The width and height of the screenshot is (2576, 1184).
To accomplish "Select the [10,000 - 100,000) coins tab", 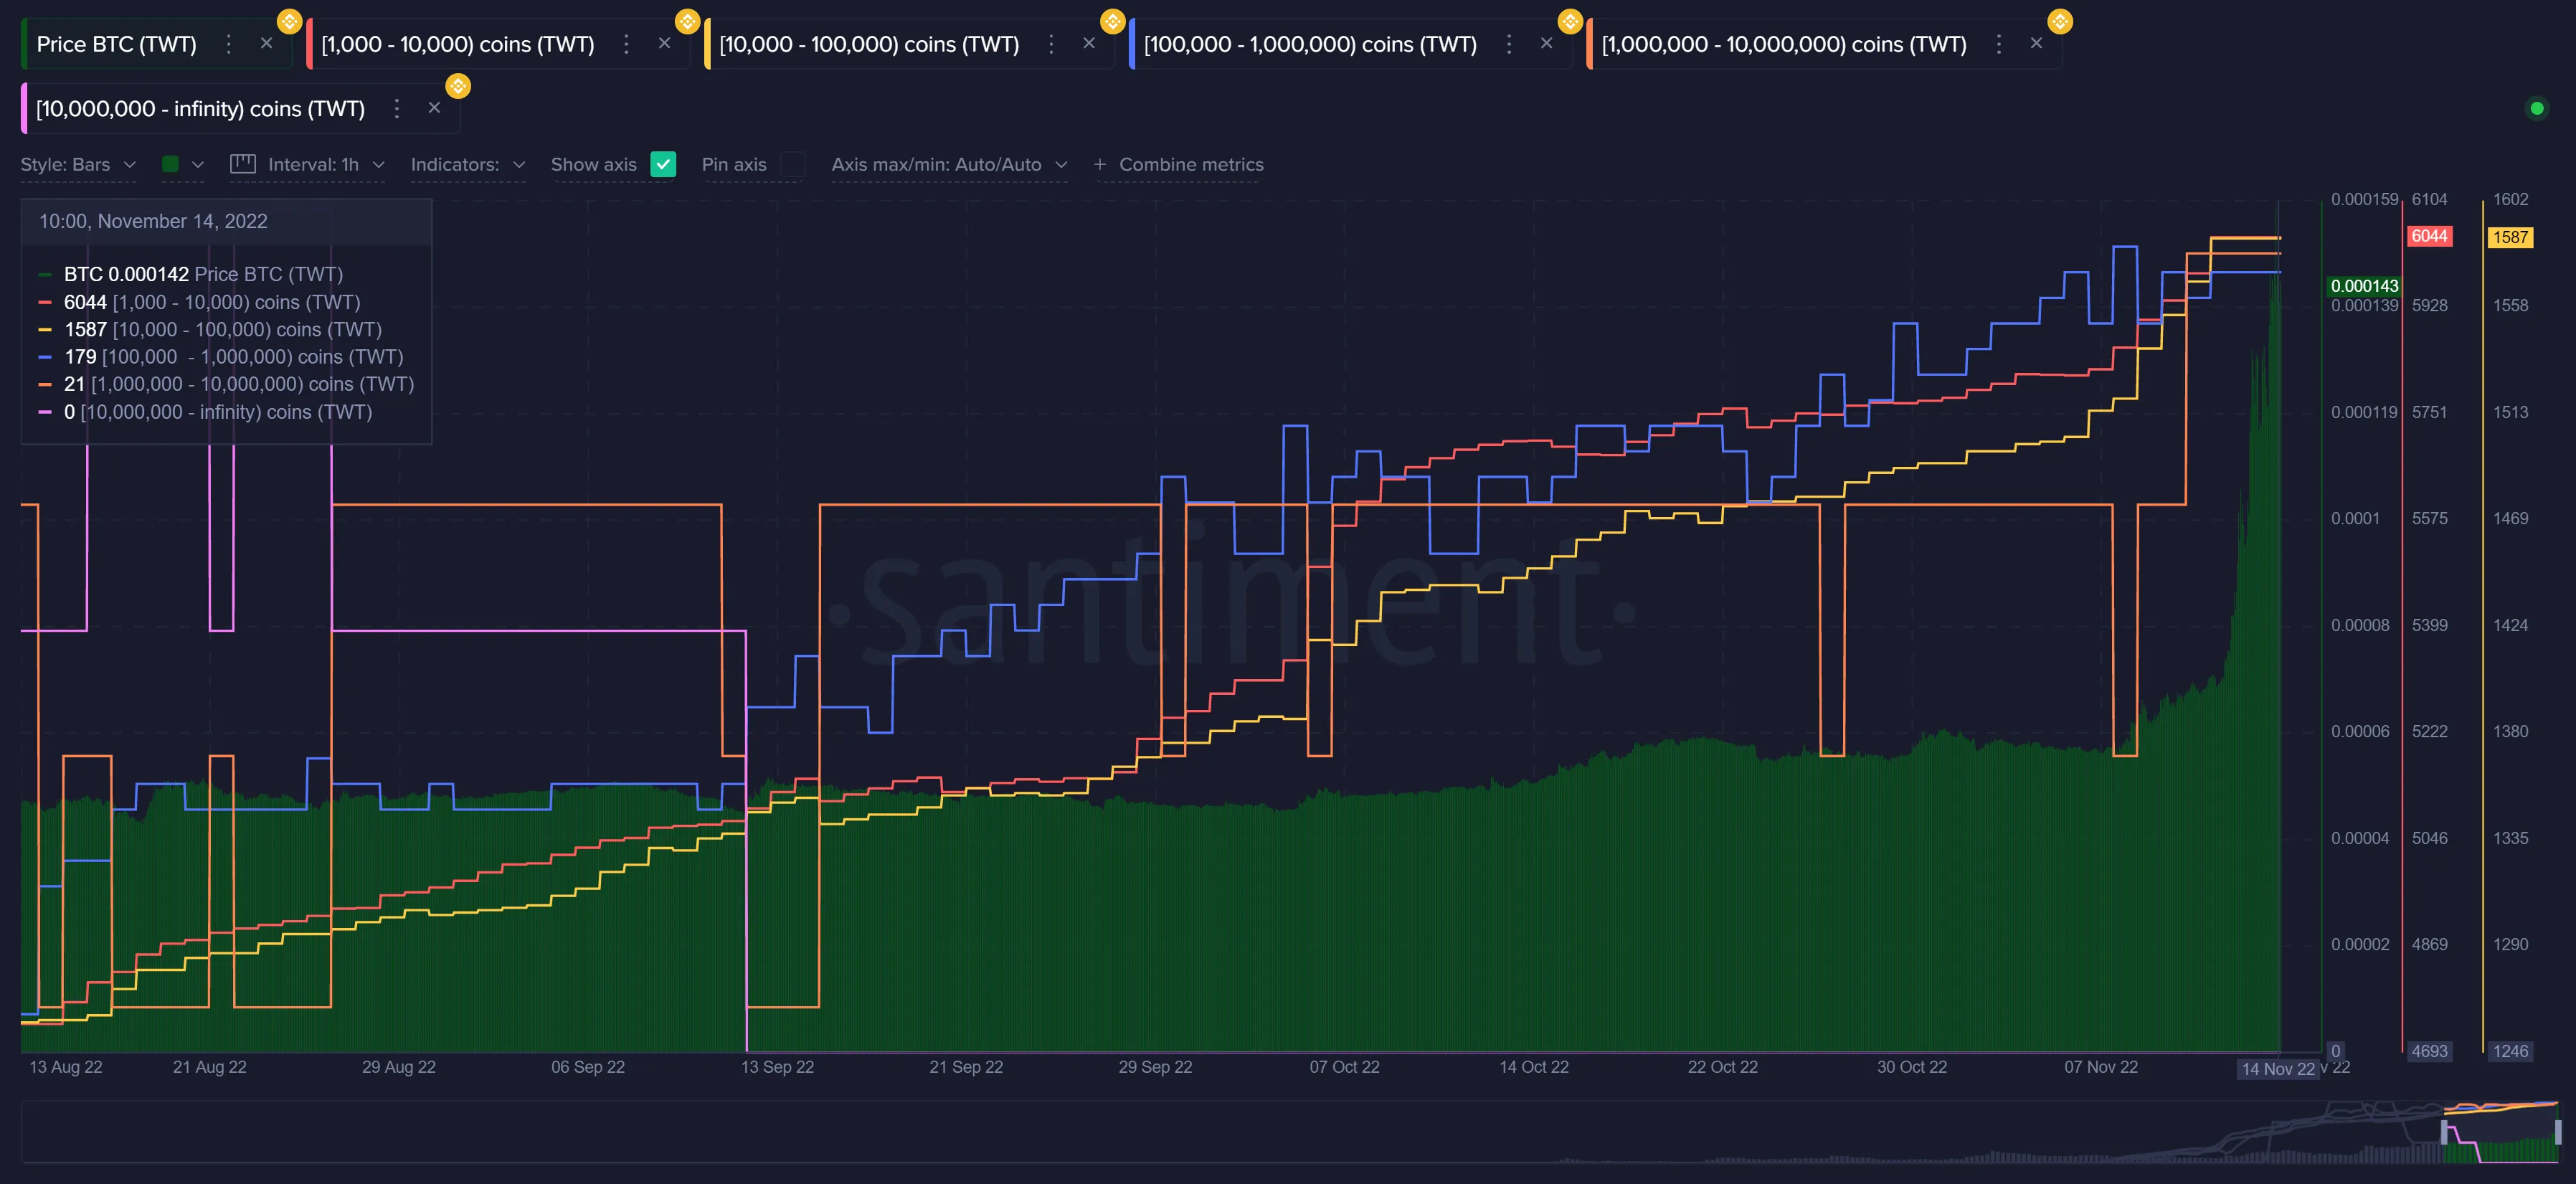I will pos(868,44).
